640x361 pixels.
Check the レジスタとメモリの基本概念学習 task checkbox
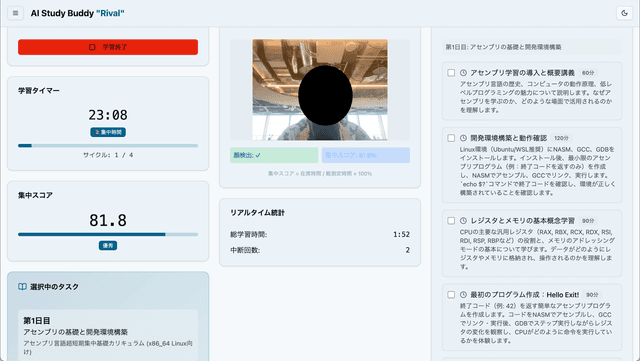[x=451, y=221]
